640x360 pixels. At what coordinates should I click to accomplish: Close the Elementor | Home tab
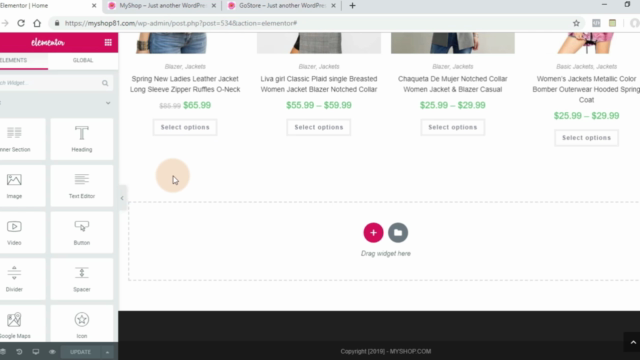(94, 6)
